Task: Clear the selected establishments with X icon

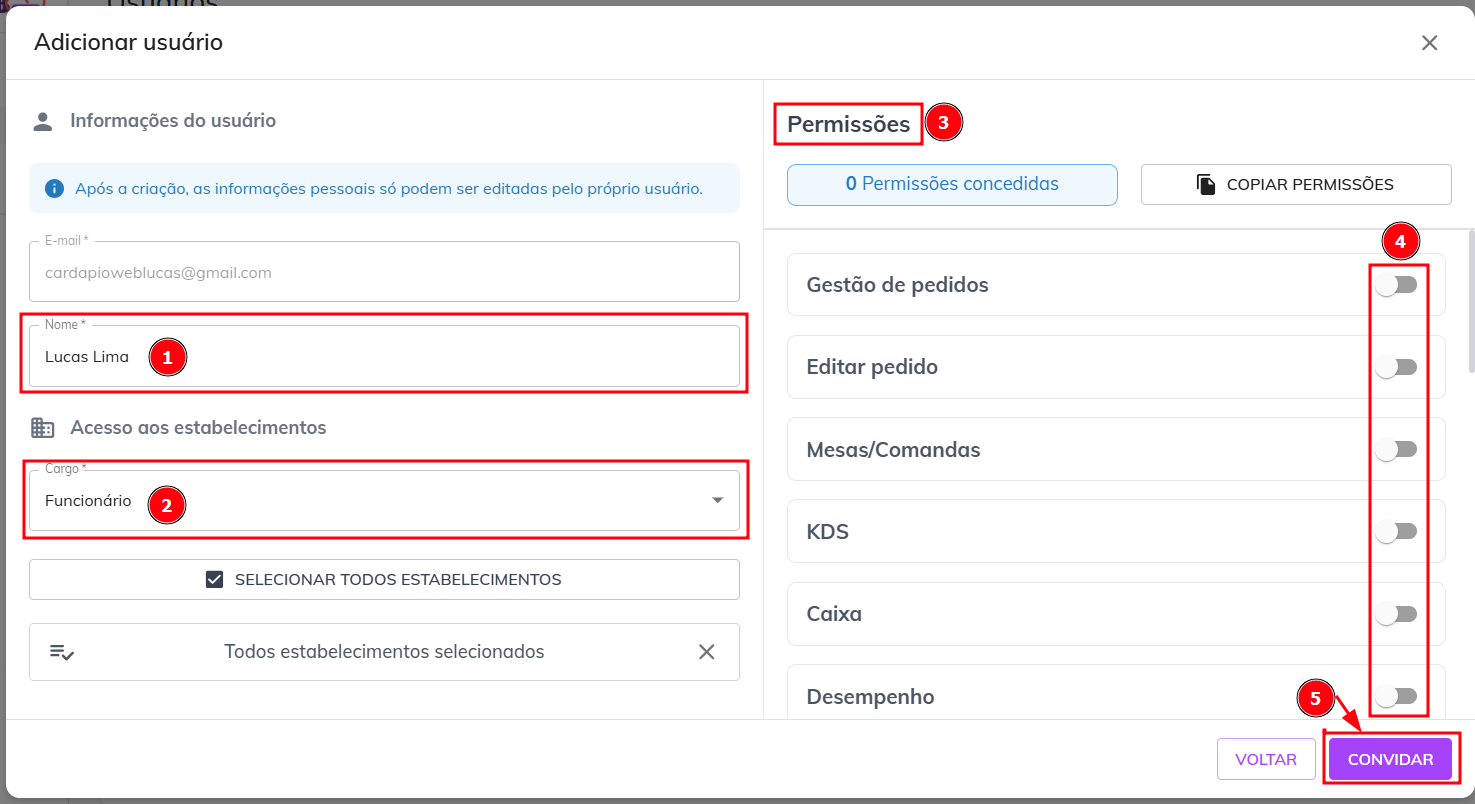Action: click(706, 652)
